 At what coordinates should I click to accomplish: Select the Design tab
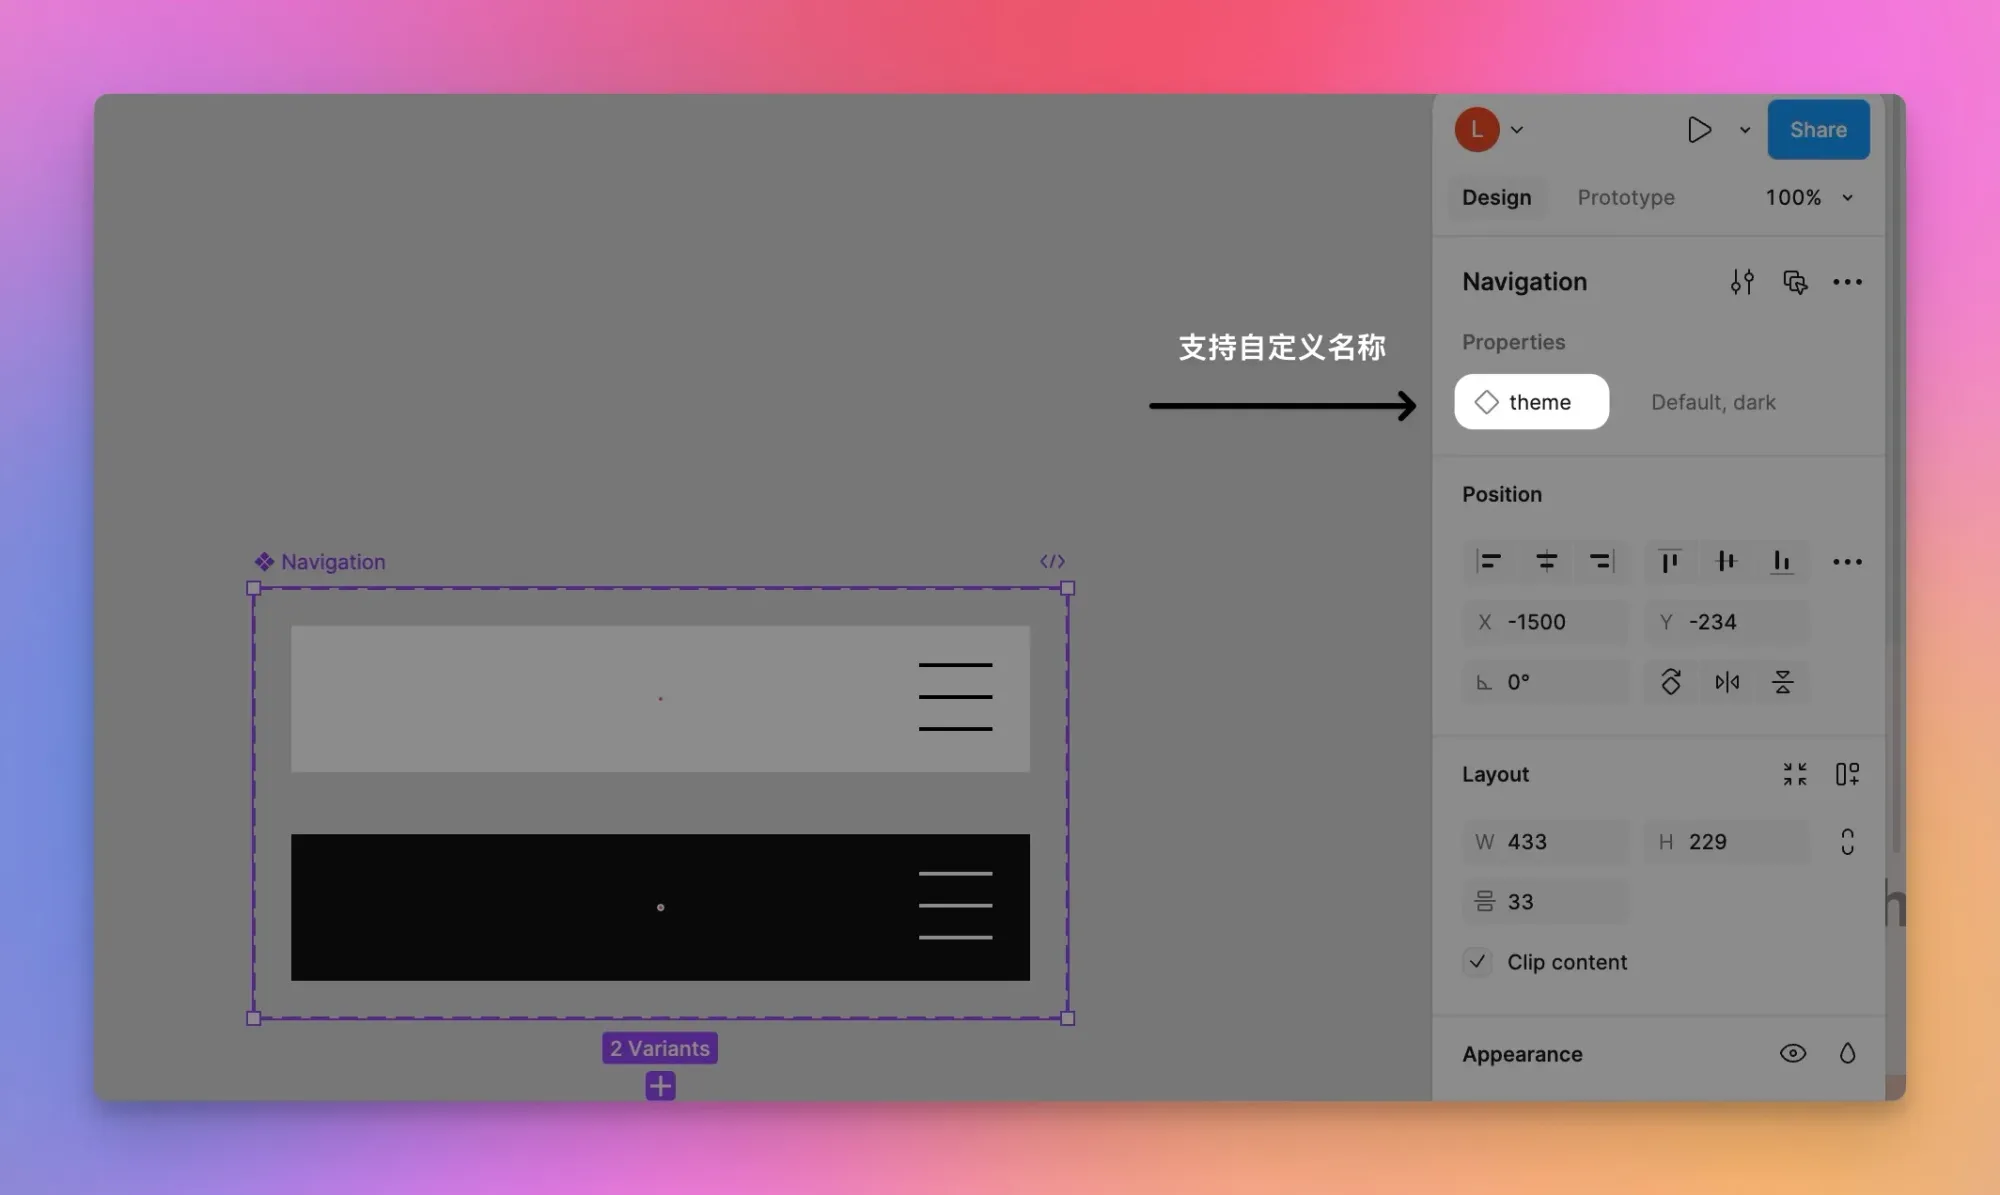pyautogui.click(x=1496, y=198)
